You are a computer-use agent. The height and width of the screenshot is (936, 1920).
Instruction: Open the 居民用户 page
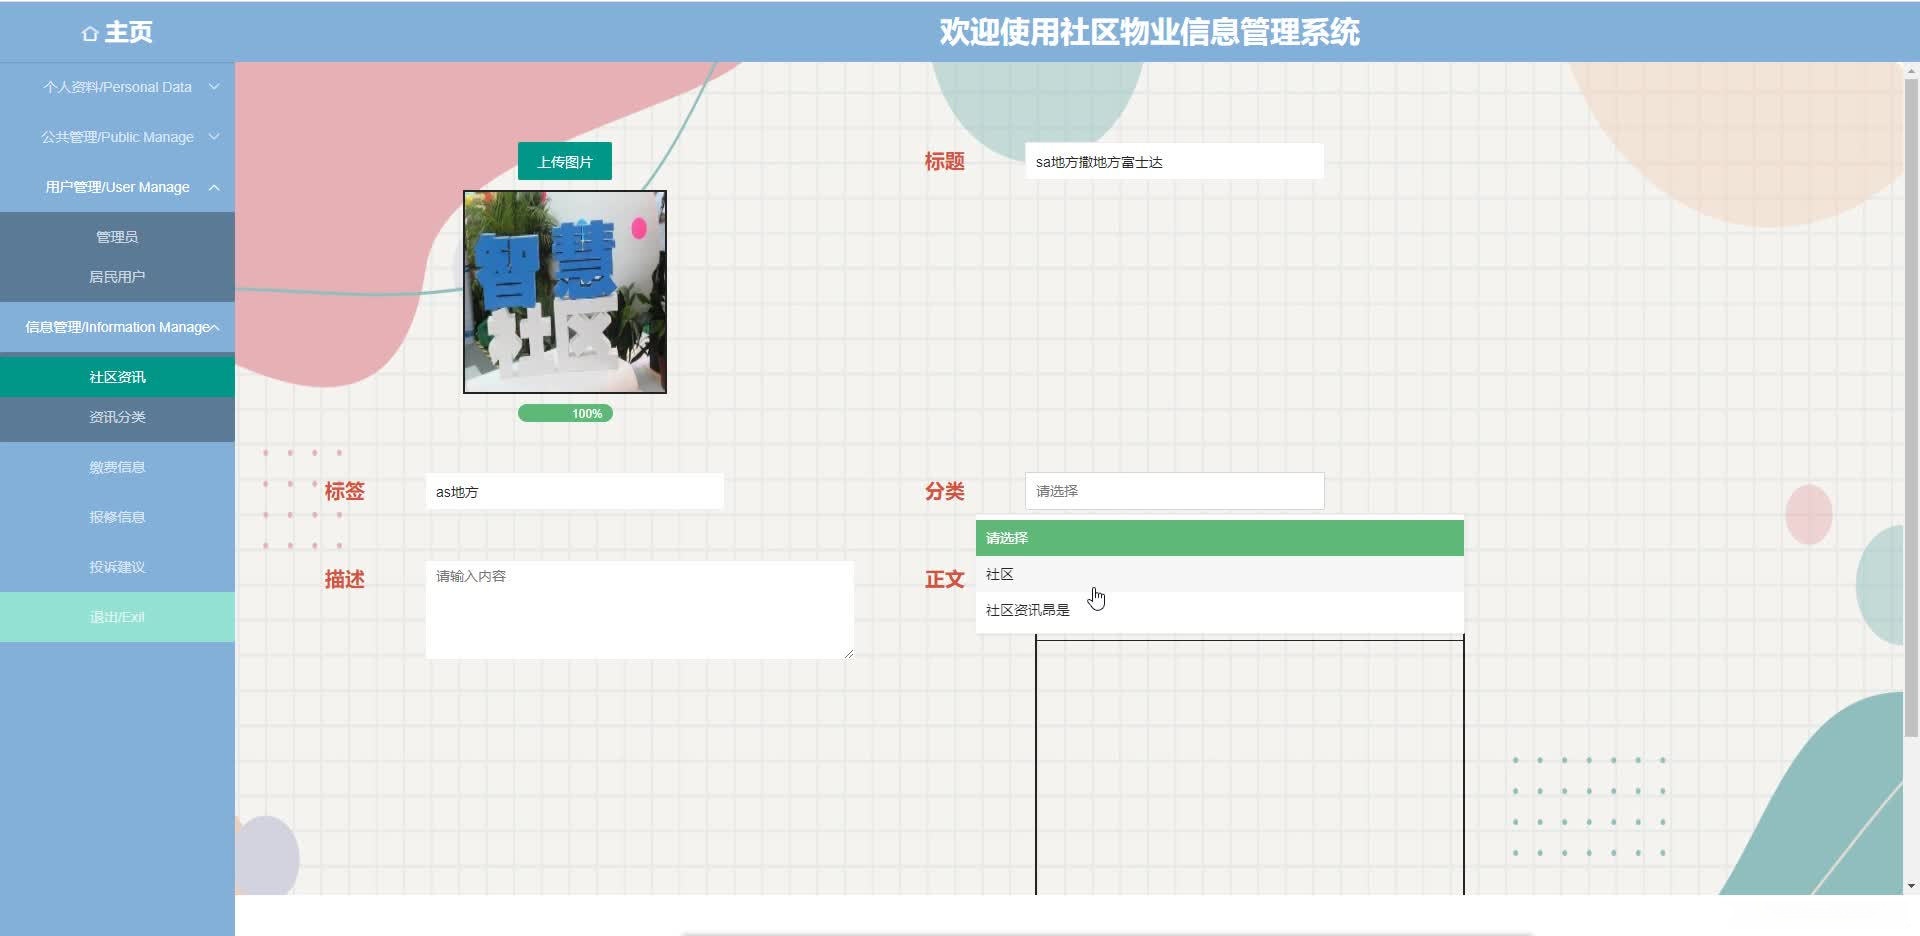[x=117, y=276]
